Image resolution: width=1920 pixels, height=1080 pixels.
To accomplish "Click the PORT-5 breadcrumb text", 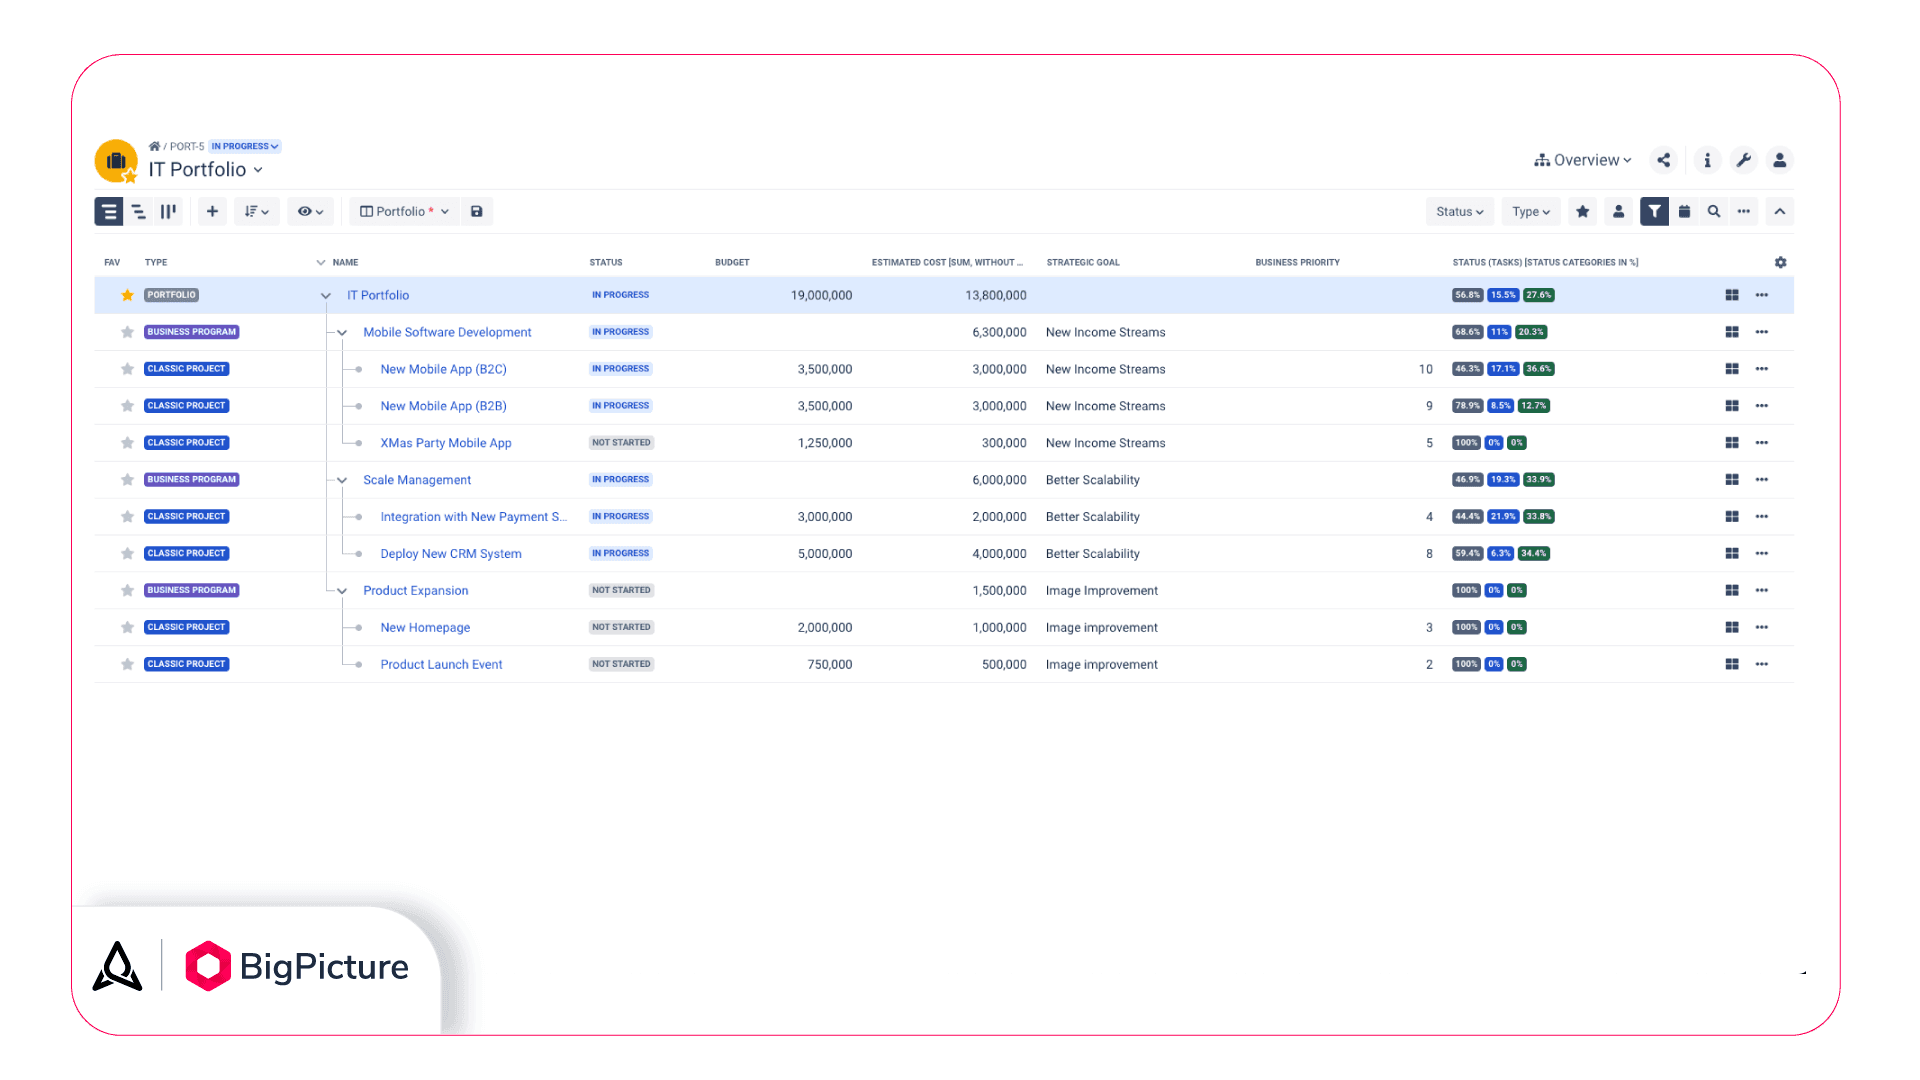I will pyautogui.click(x=186, y=146).
